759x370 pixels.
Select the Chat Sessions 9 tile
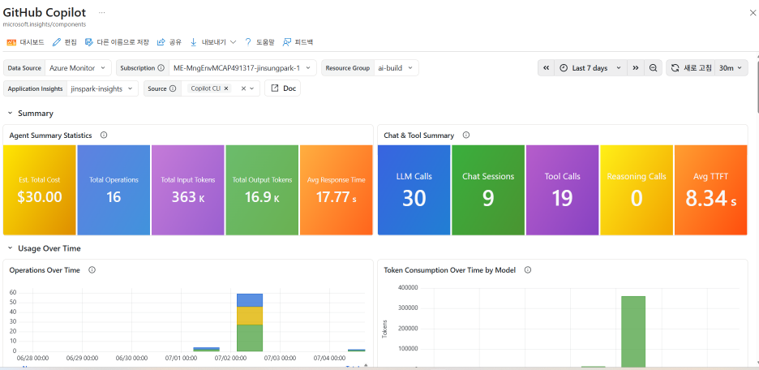pyautogui.click(x=488, y=190)
